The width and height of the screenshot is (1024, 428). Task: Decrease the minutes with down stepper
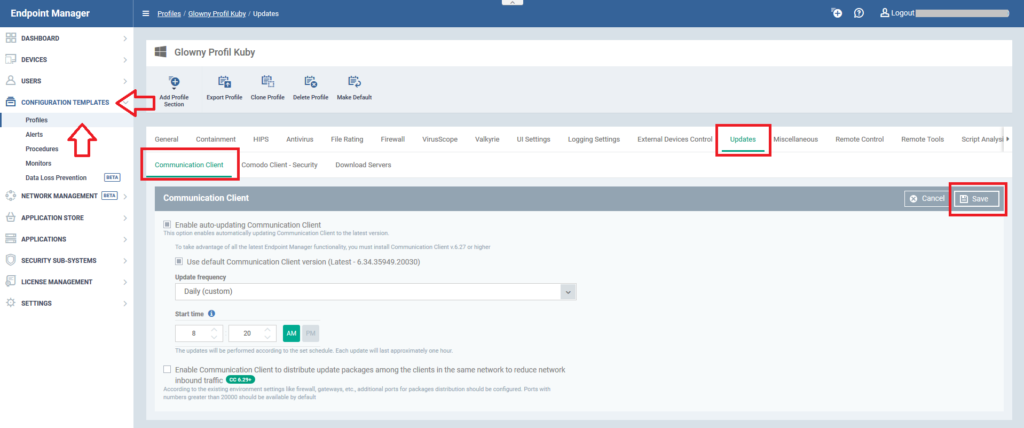tap(270, 338)
